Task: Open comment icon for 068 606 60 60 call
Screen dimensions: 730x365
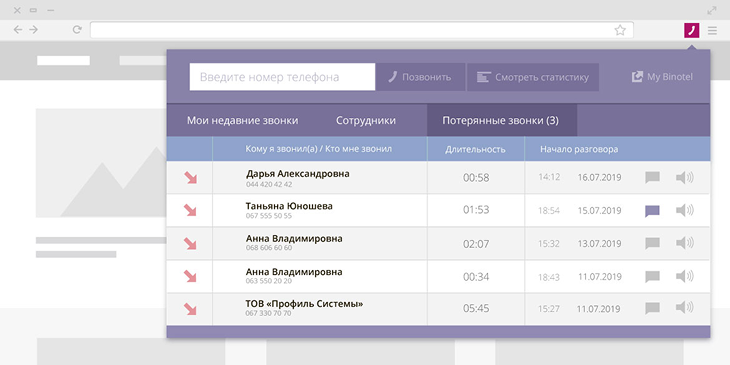Action: point(652,243)
